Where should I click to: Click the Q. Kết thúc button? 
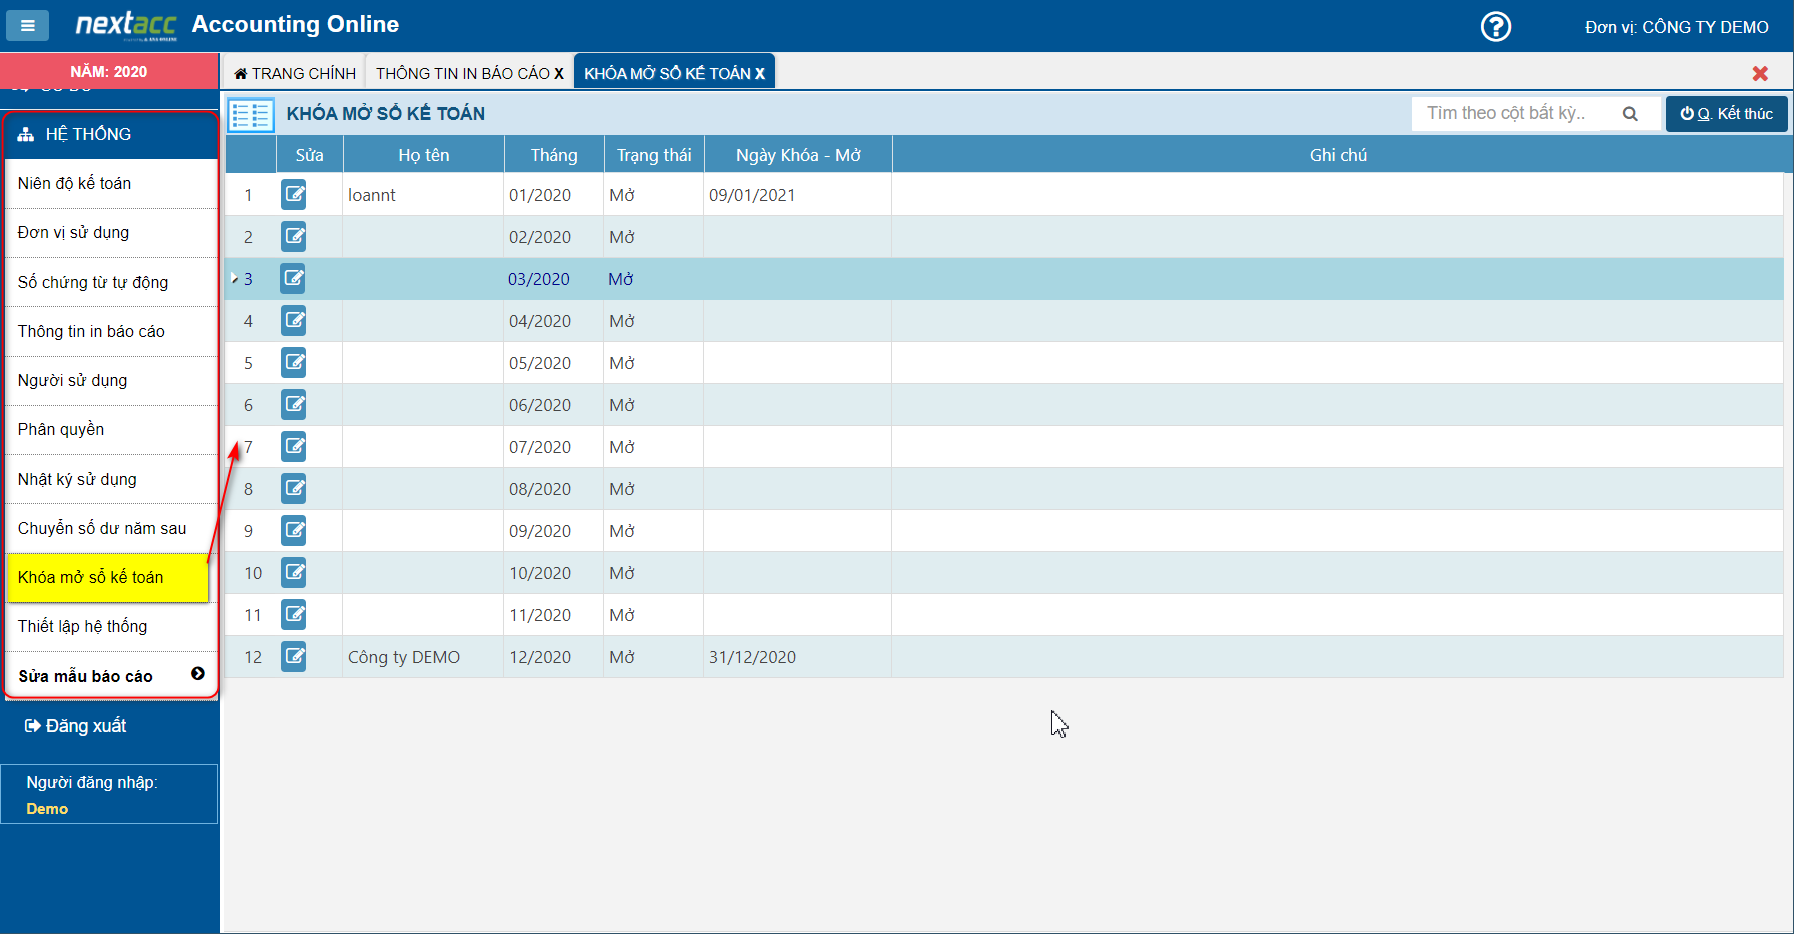tap(1726, 114)
